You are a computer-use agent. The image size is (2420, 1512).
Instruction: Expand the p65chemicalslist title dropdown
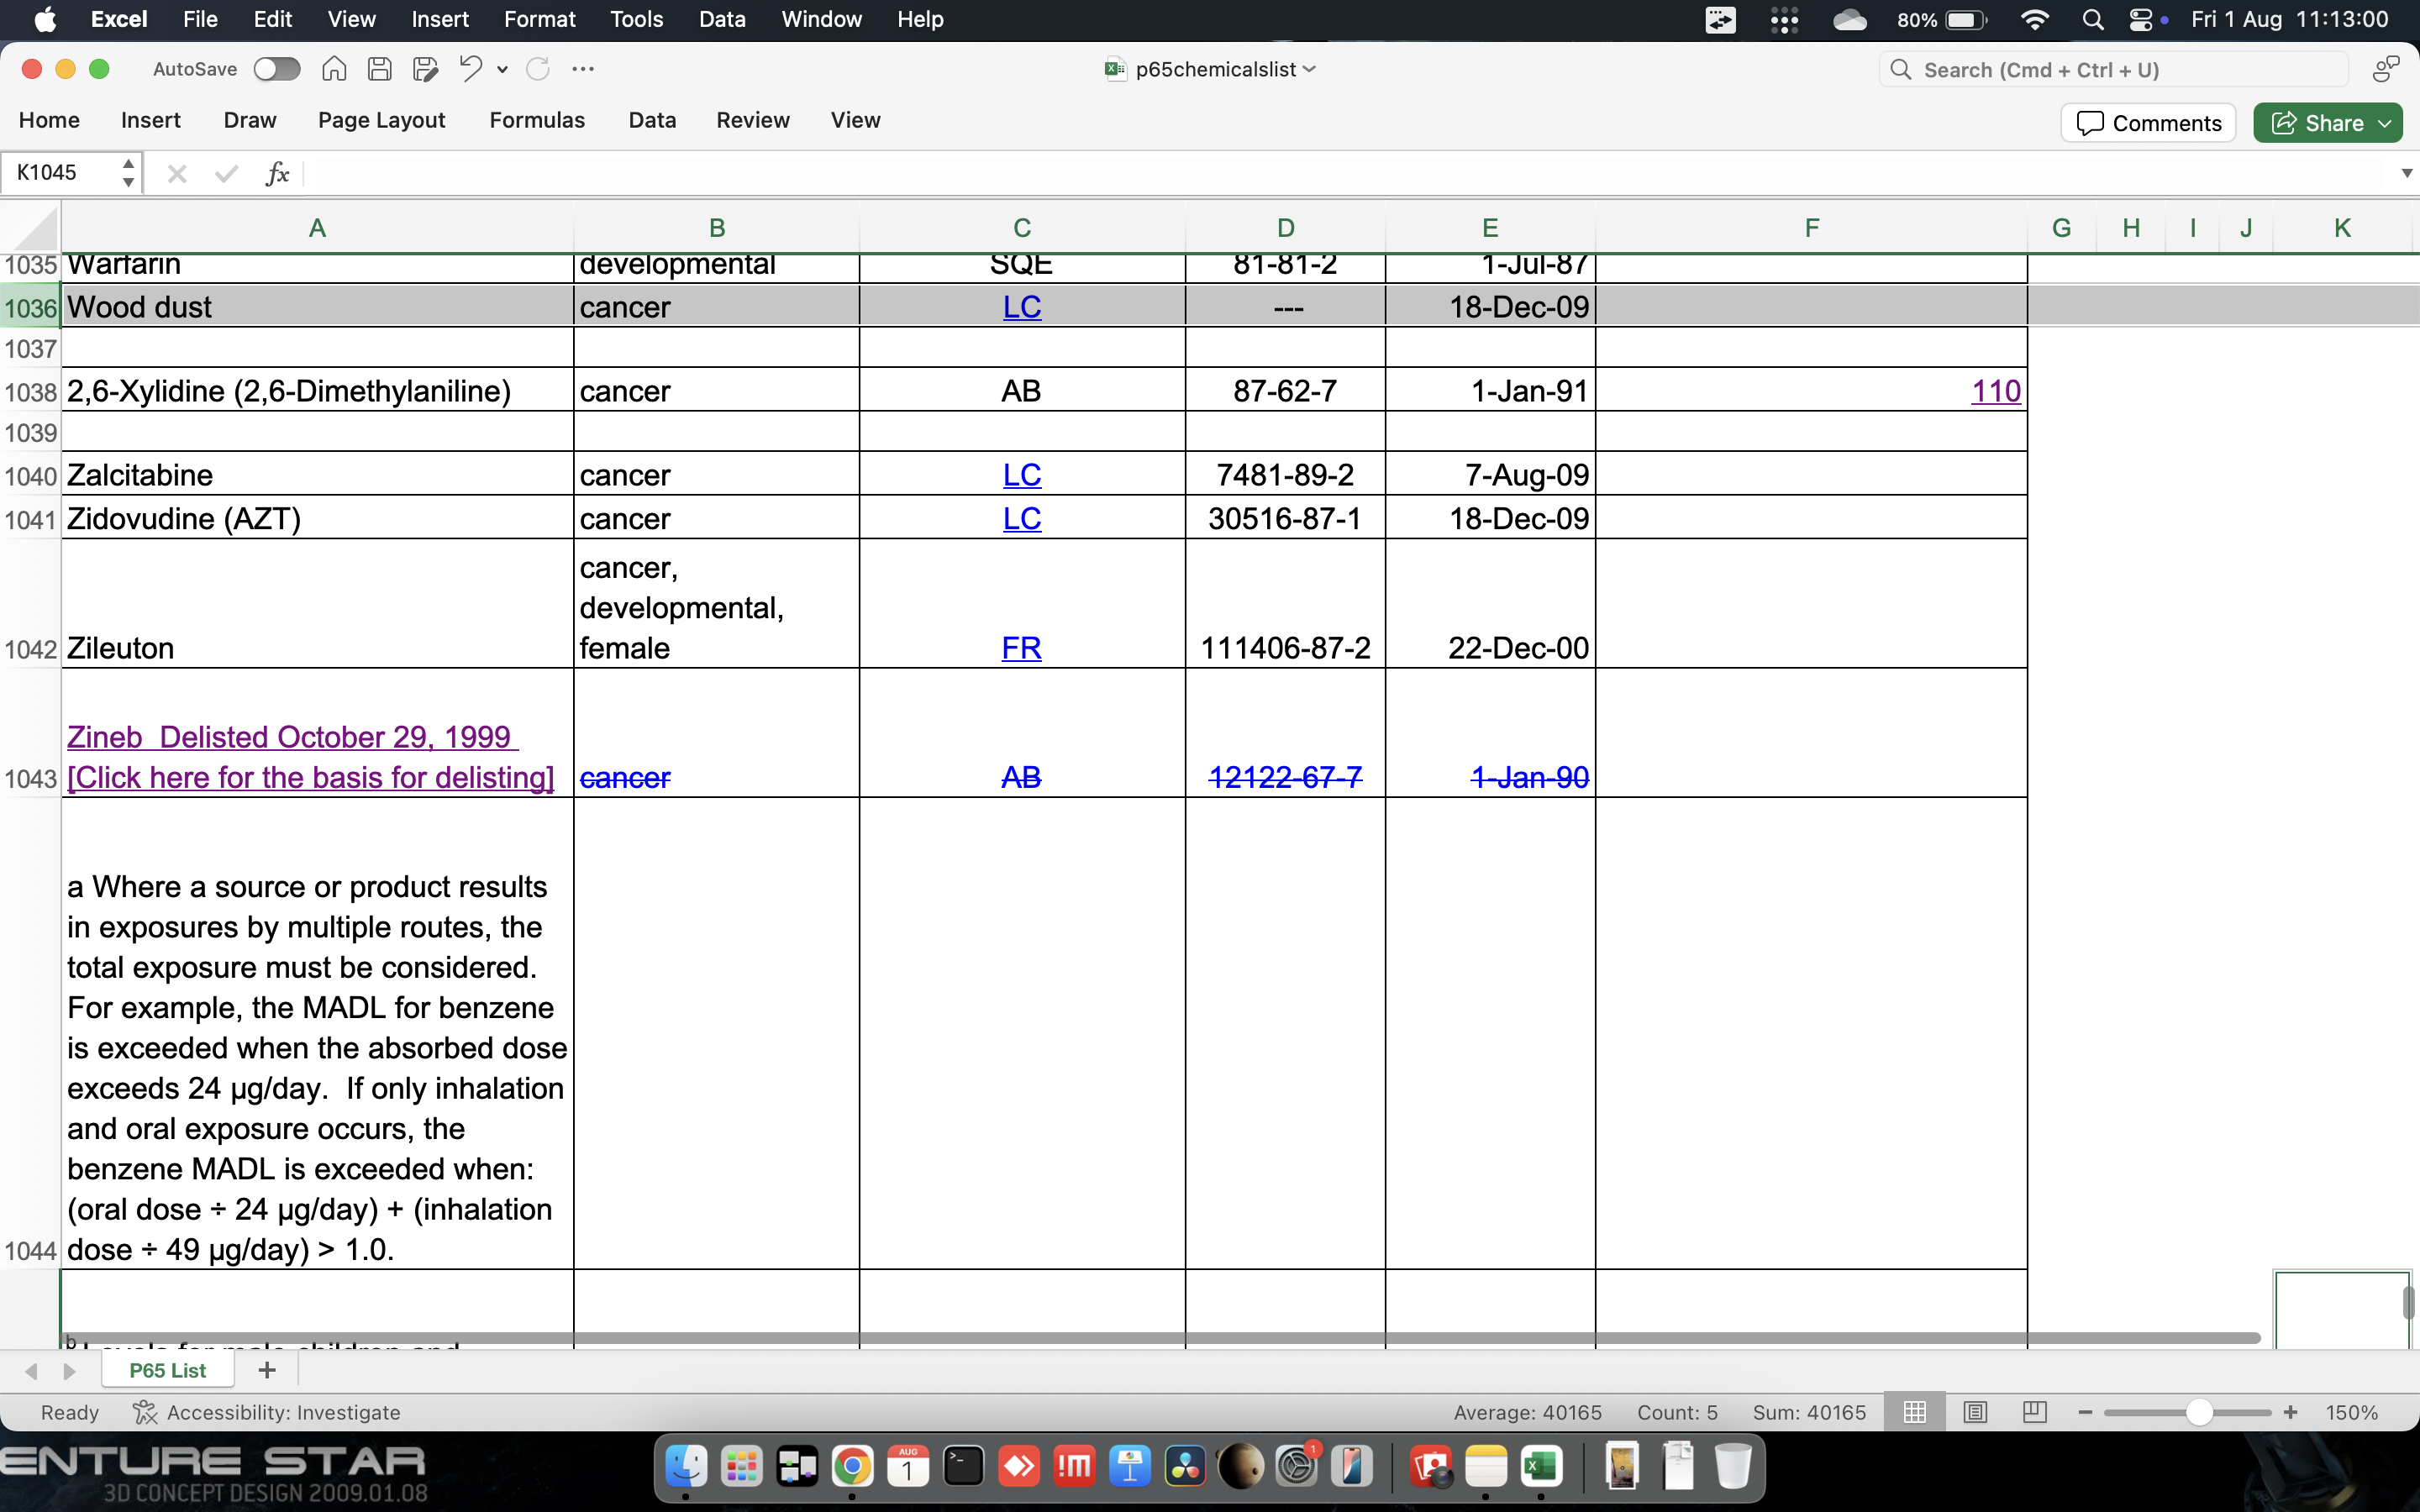pyautogui.click(x=1310, y=69)
